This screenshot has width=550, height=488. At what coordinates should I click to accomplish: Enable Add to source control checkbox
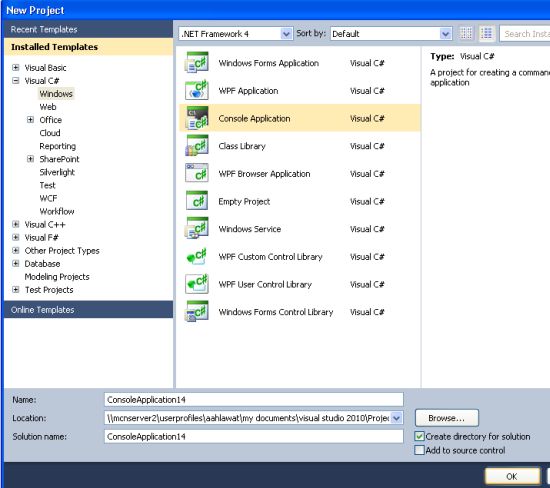[419, 450]
